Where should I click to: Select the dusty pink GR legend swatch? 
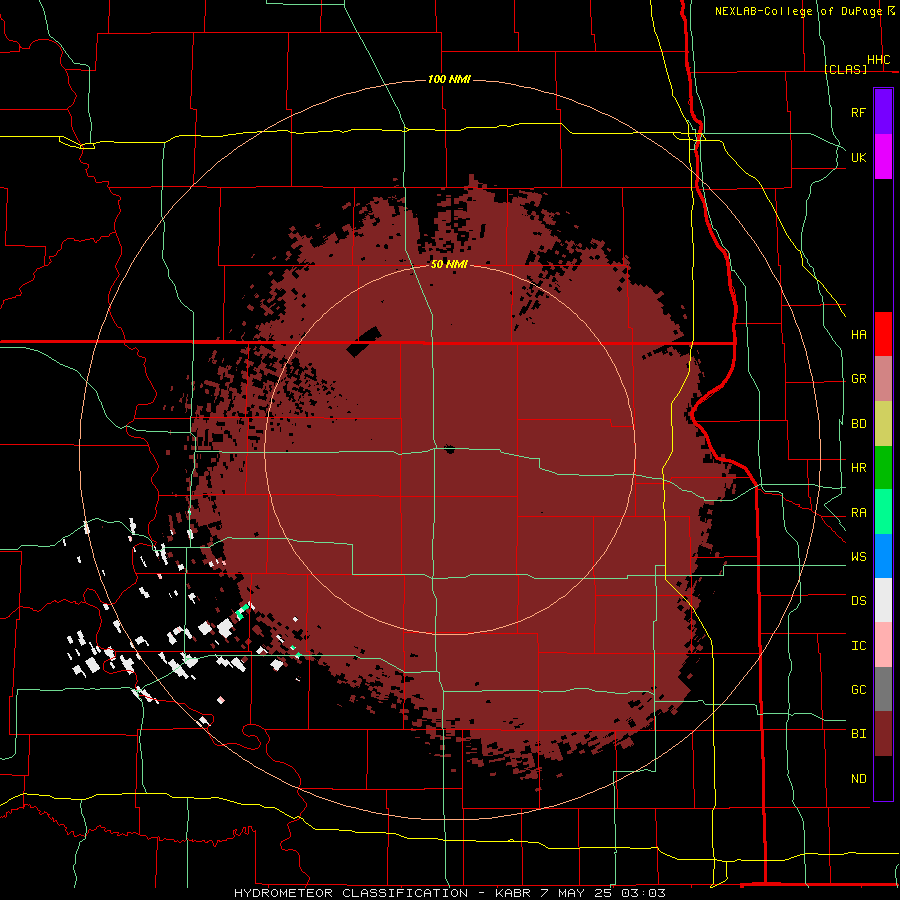click(883, 379)
